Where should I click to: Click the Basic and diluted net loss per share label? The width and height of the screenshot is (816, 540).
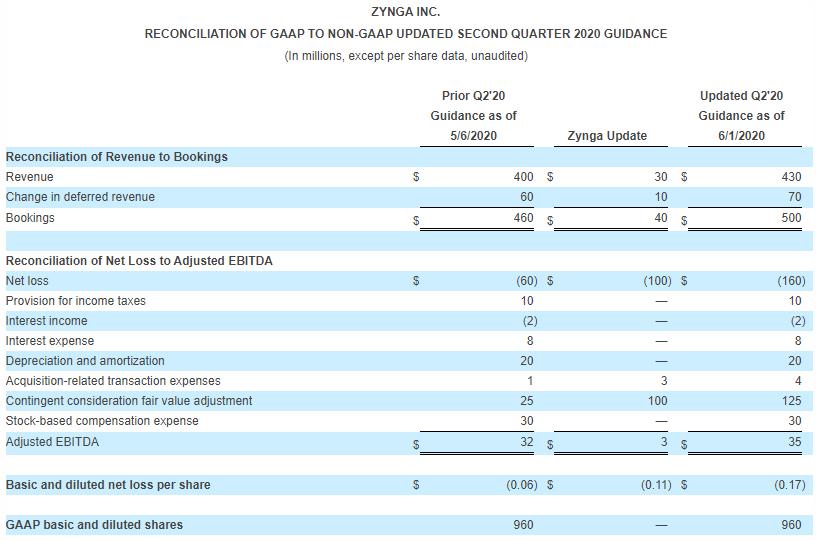[x=108, y=485]
